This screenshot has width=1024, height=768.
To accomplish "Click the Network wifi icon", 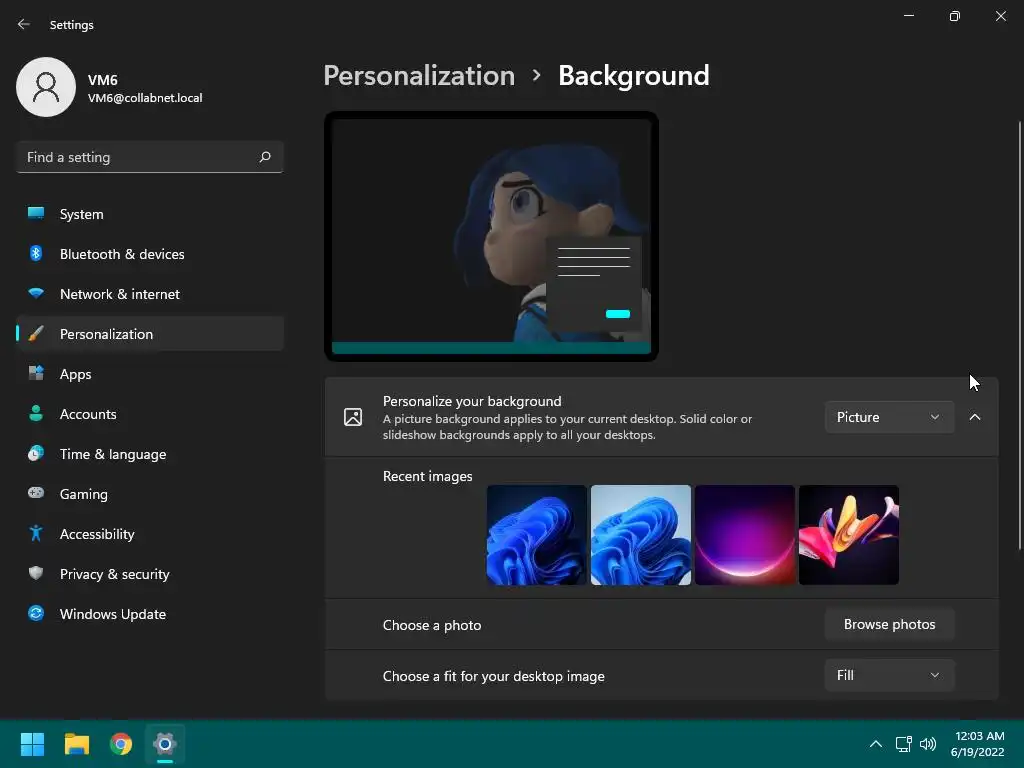I will (36, 293).
